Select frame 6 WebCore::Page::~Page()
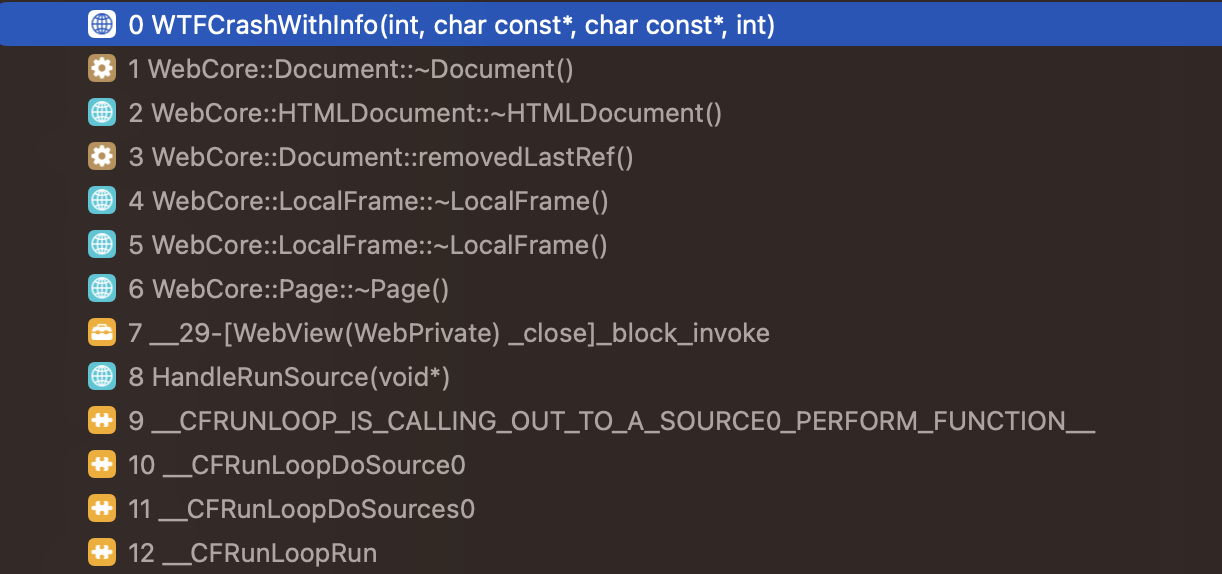 tap(289, 289)
